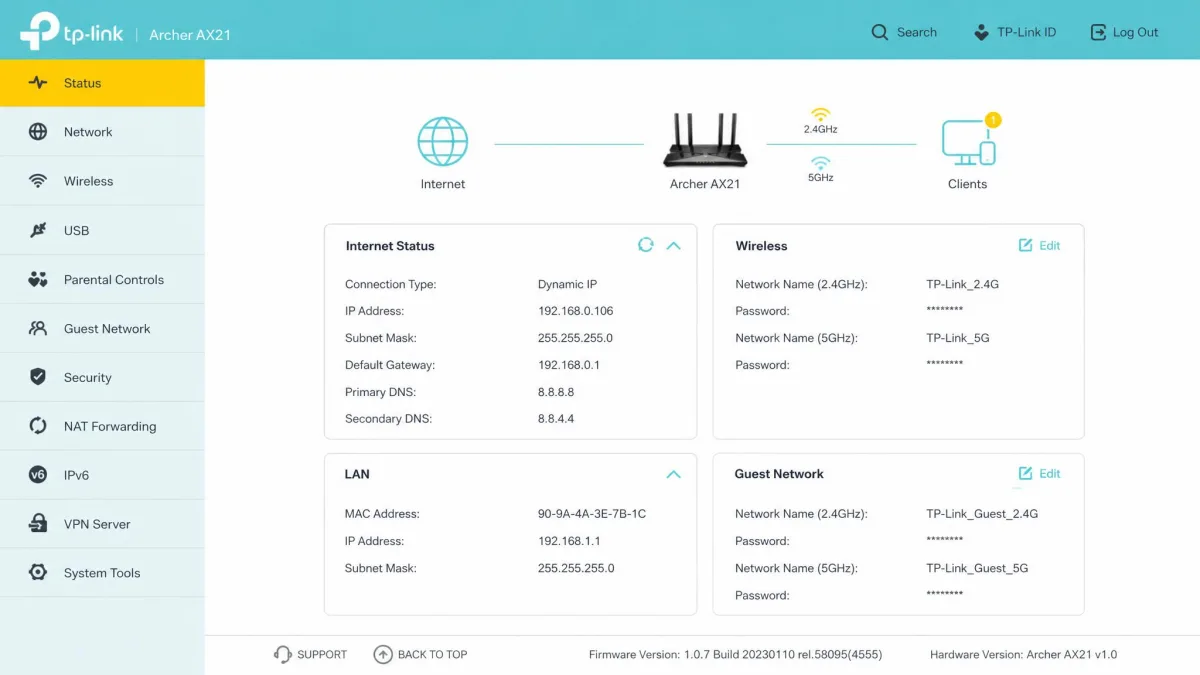Image resolution: width=1200 pixels, height=675 pixels.
Task: Click the Clients devices icon
Action: click(968, 143)
